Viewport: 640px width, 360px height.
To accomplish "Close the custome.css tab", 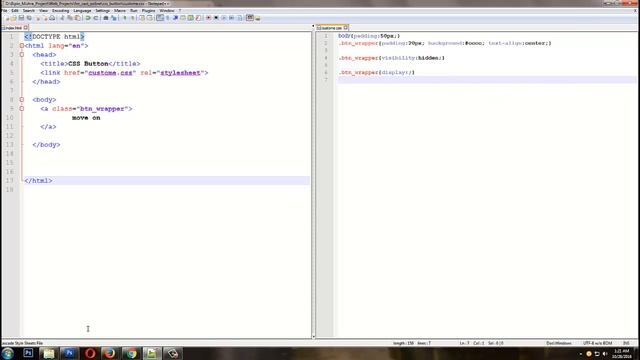I will (x=346, y=28).
